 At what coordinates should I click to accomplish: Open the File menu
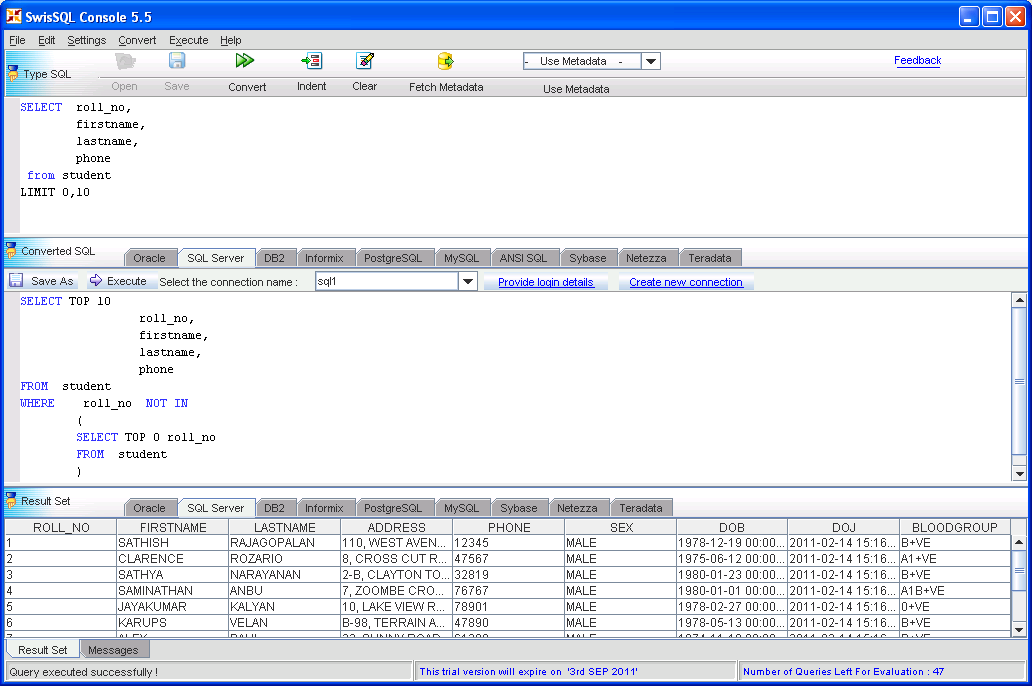17,40
